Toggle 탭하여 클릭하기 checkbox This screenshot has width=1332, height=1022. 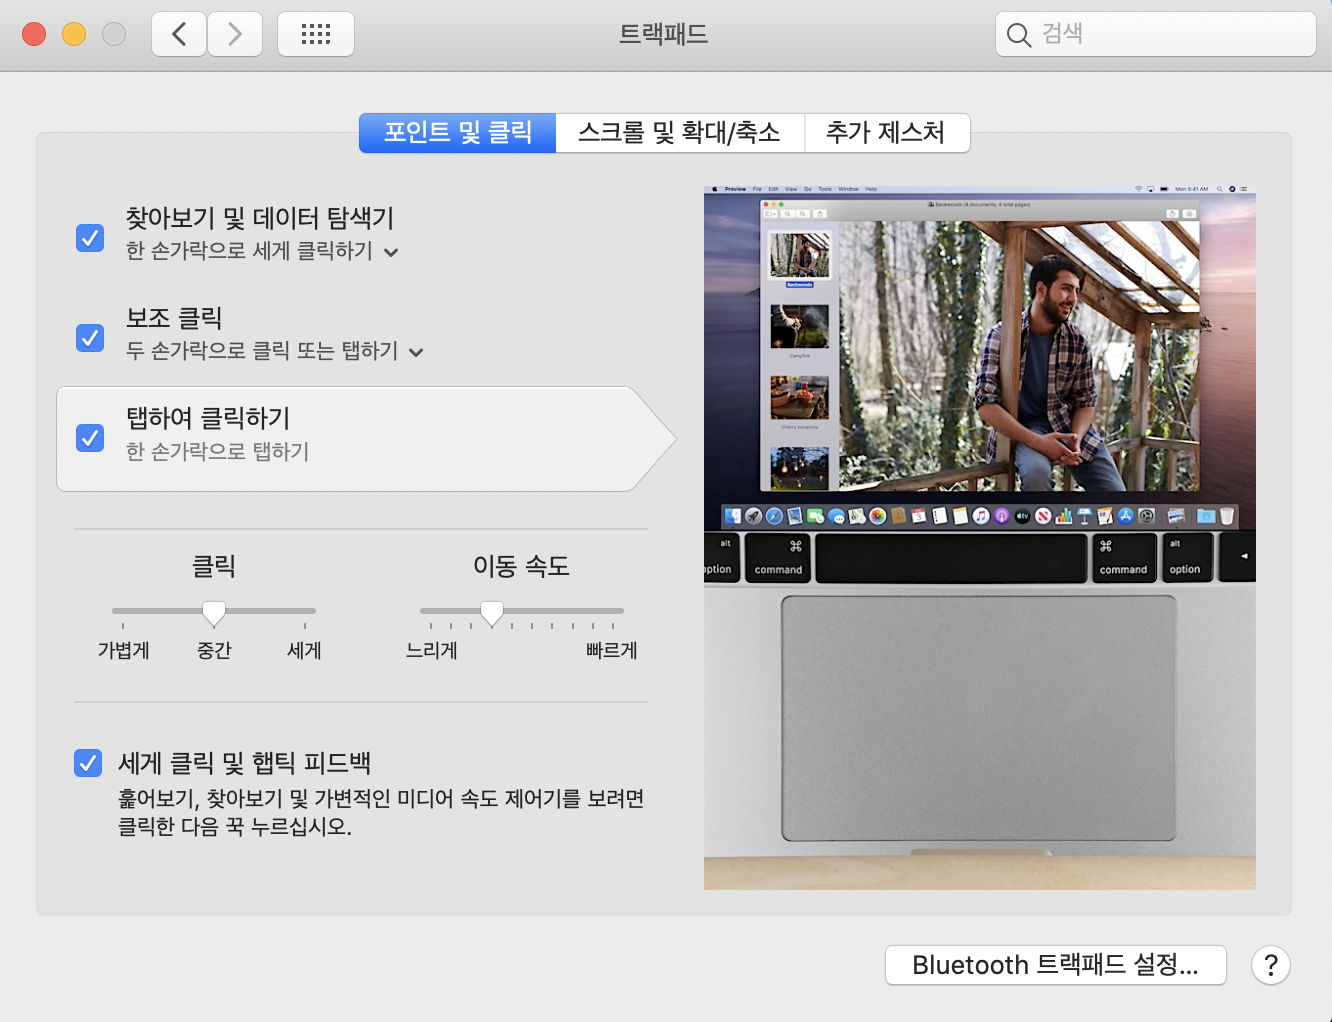90,438
